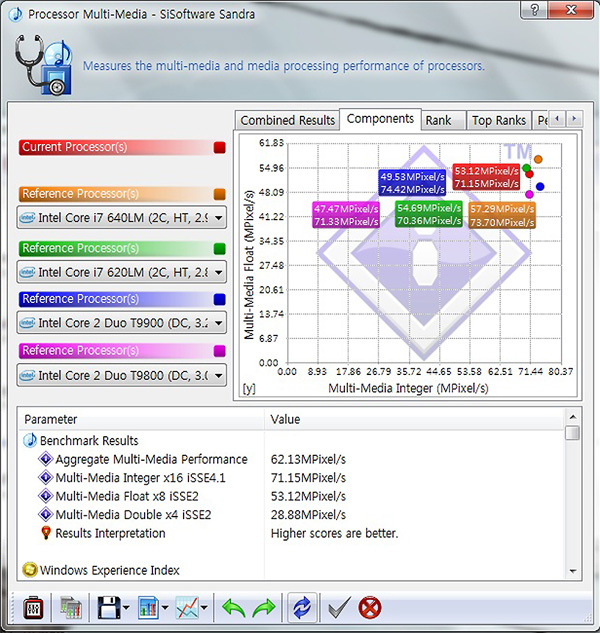The width and height of the screenshot is (600, 633).
Task: Open the Intel Core 2 Duo T9900 dropdown
Action: [x=122, y=323]
